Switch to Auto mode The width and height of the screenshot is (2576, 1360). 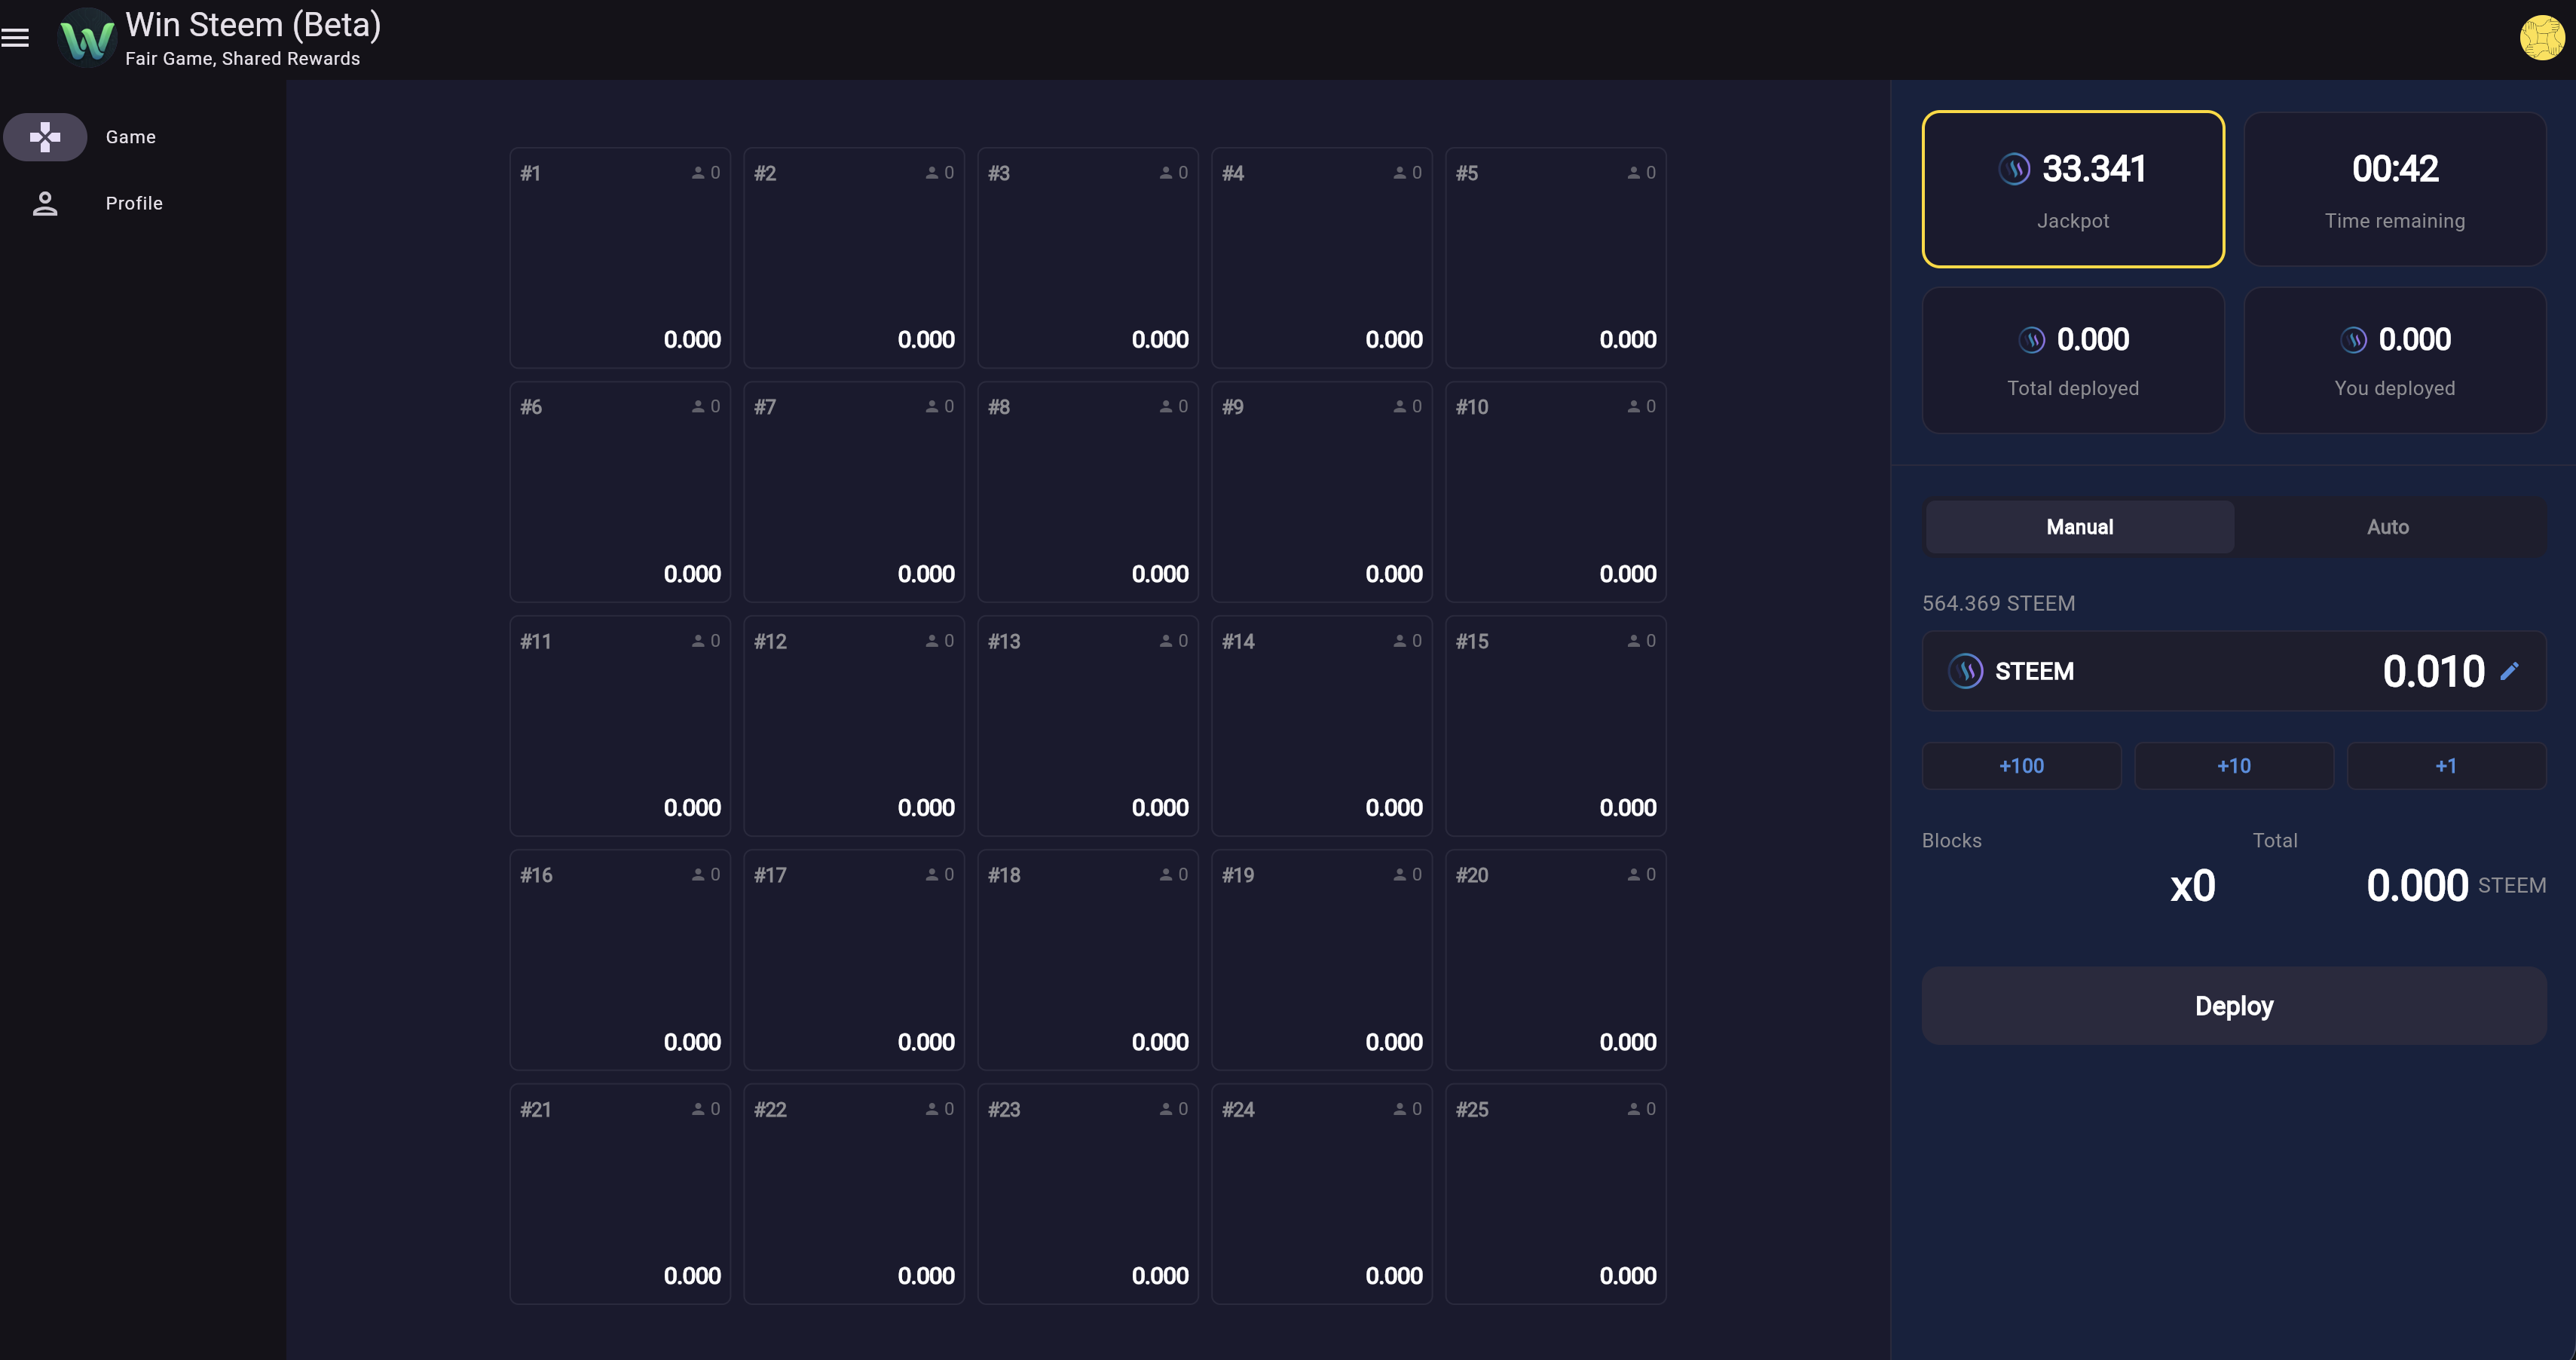click(x=2387, y=527)
